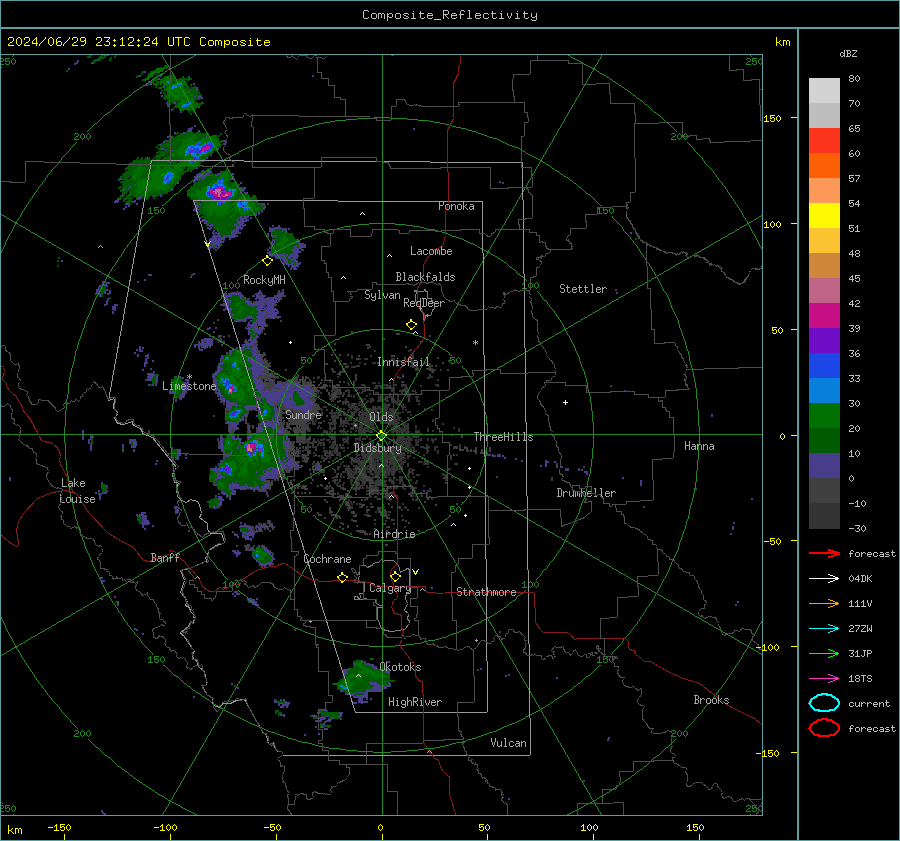Click the dBZ legend heading
This screenshot has width=900, height=841.
(848, 53)
